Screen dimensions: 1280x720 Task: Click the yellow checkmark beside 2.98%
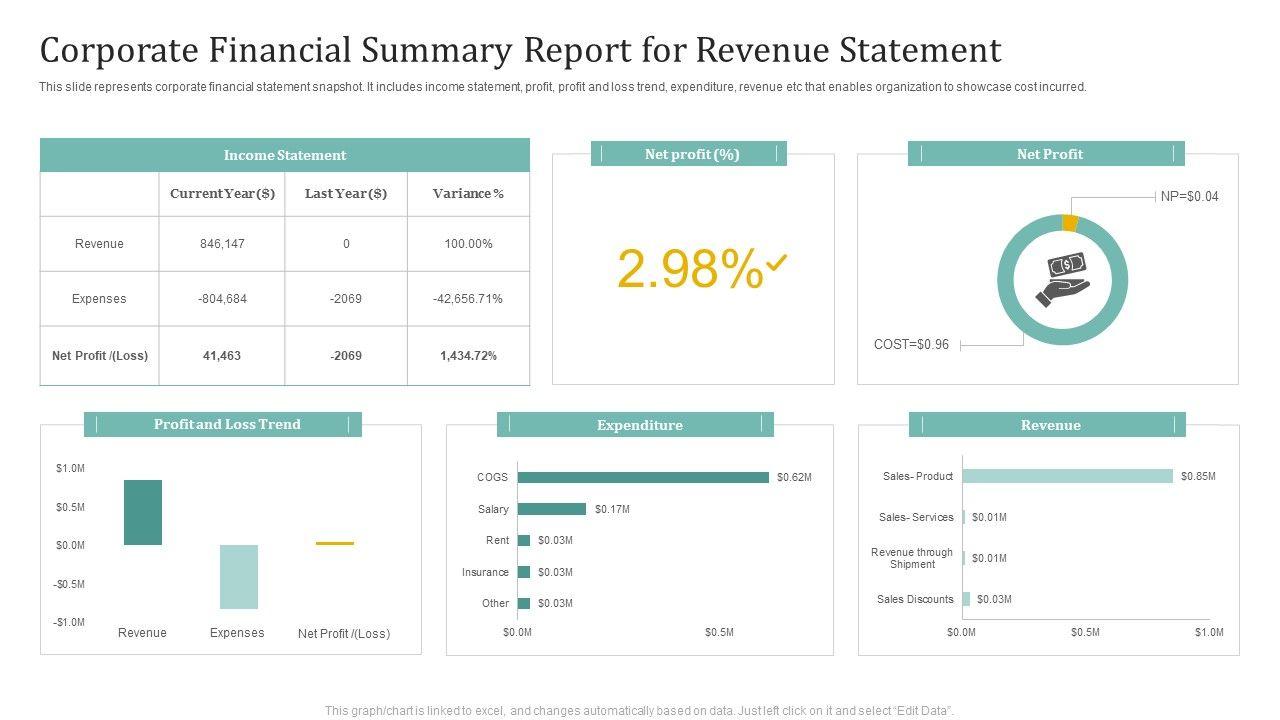[777, 263]
